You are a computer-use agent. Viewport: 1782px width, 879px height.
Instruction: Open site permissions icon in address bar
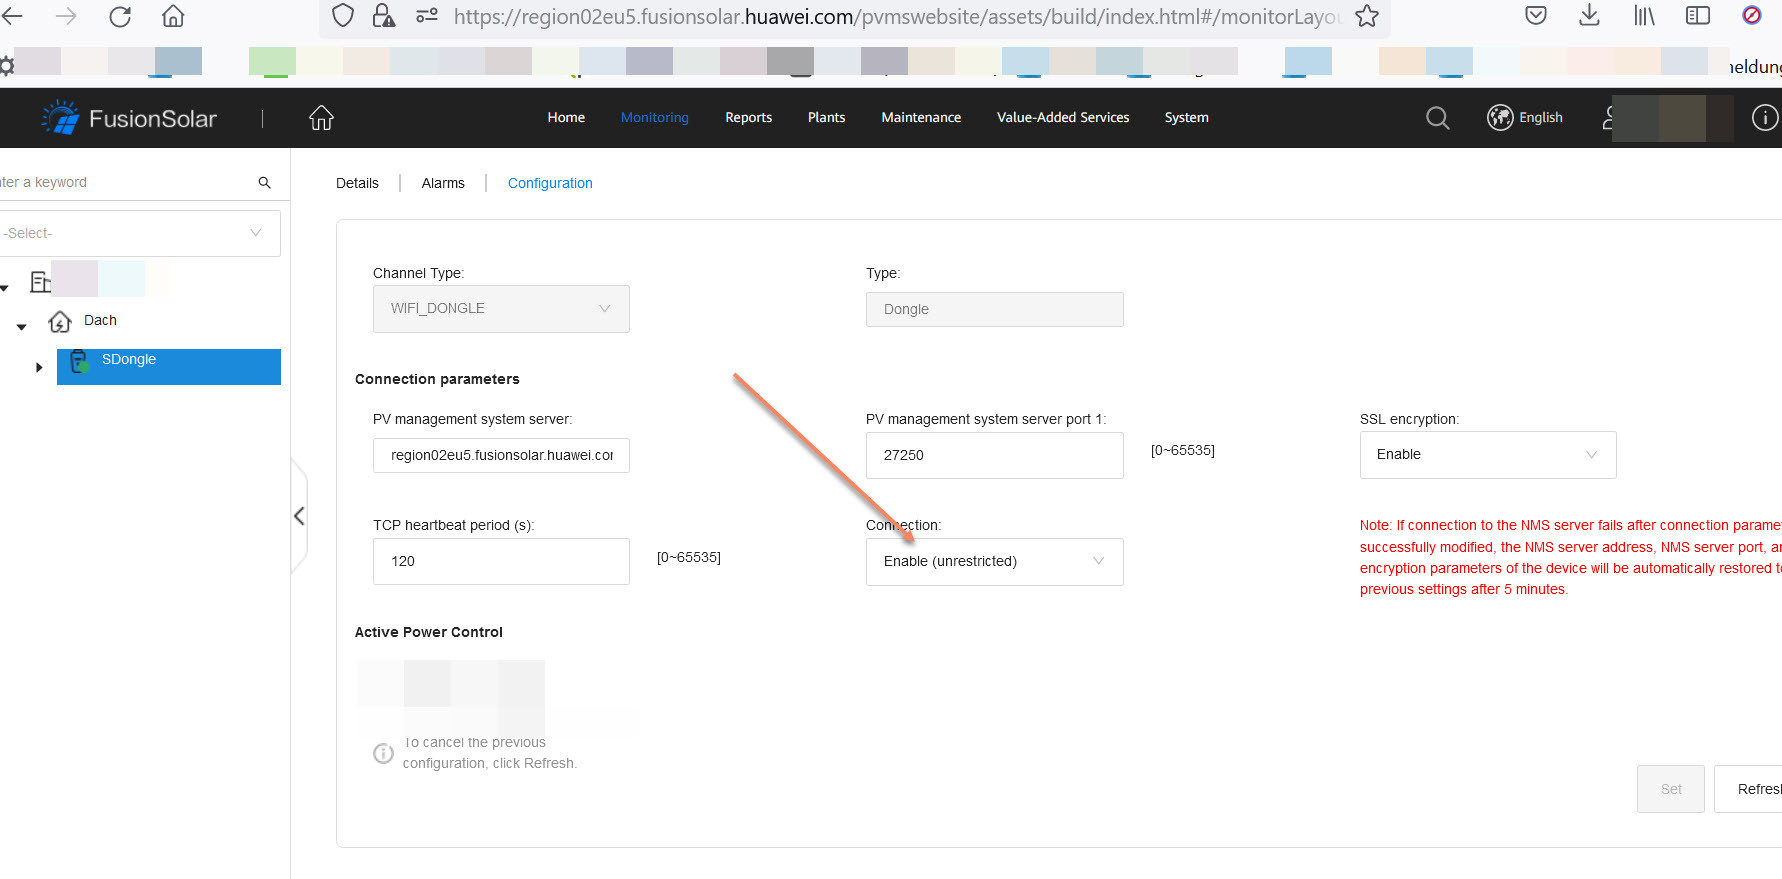(427, 16)
